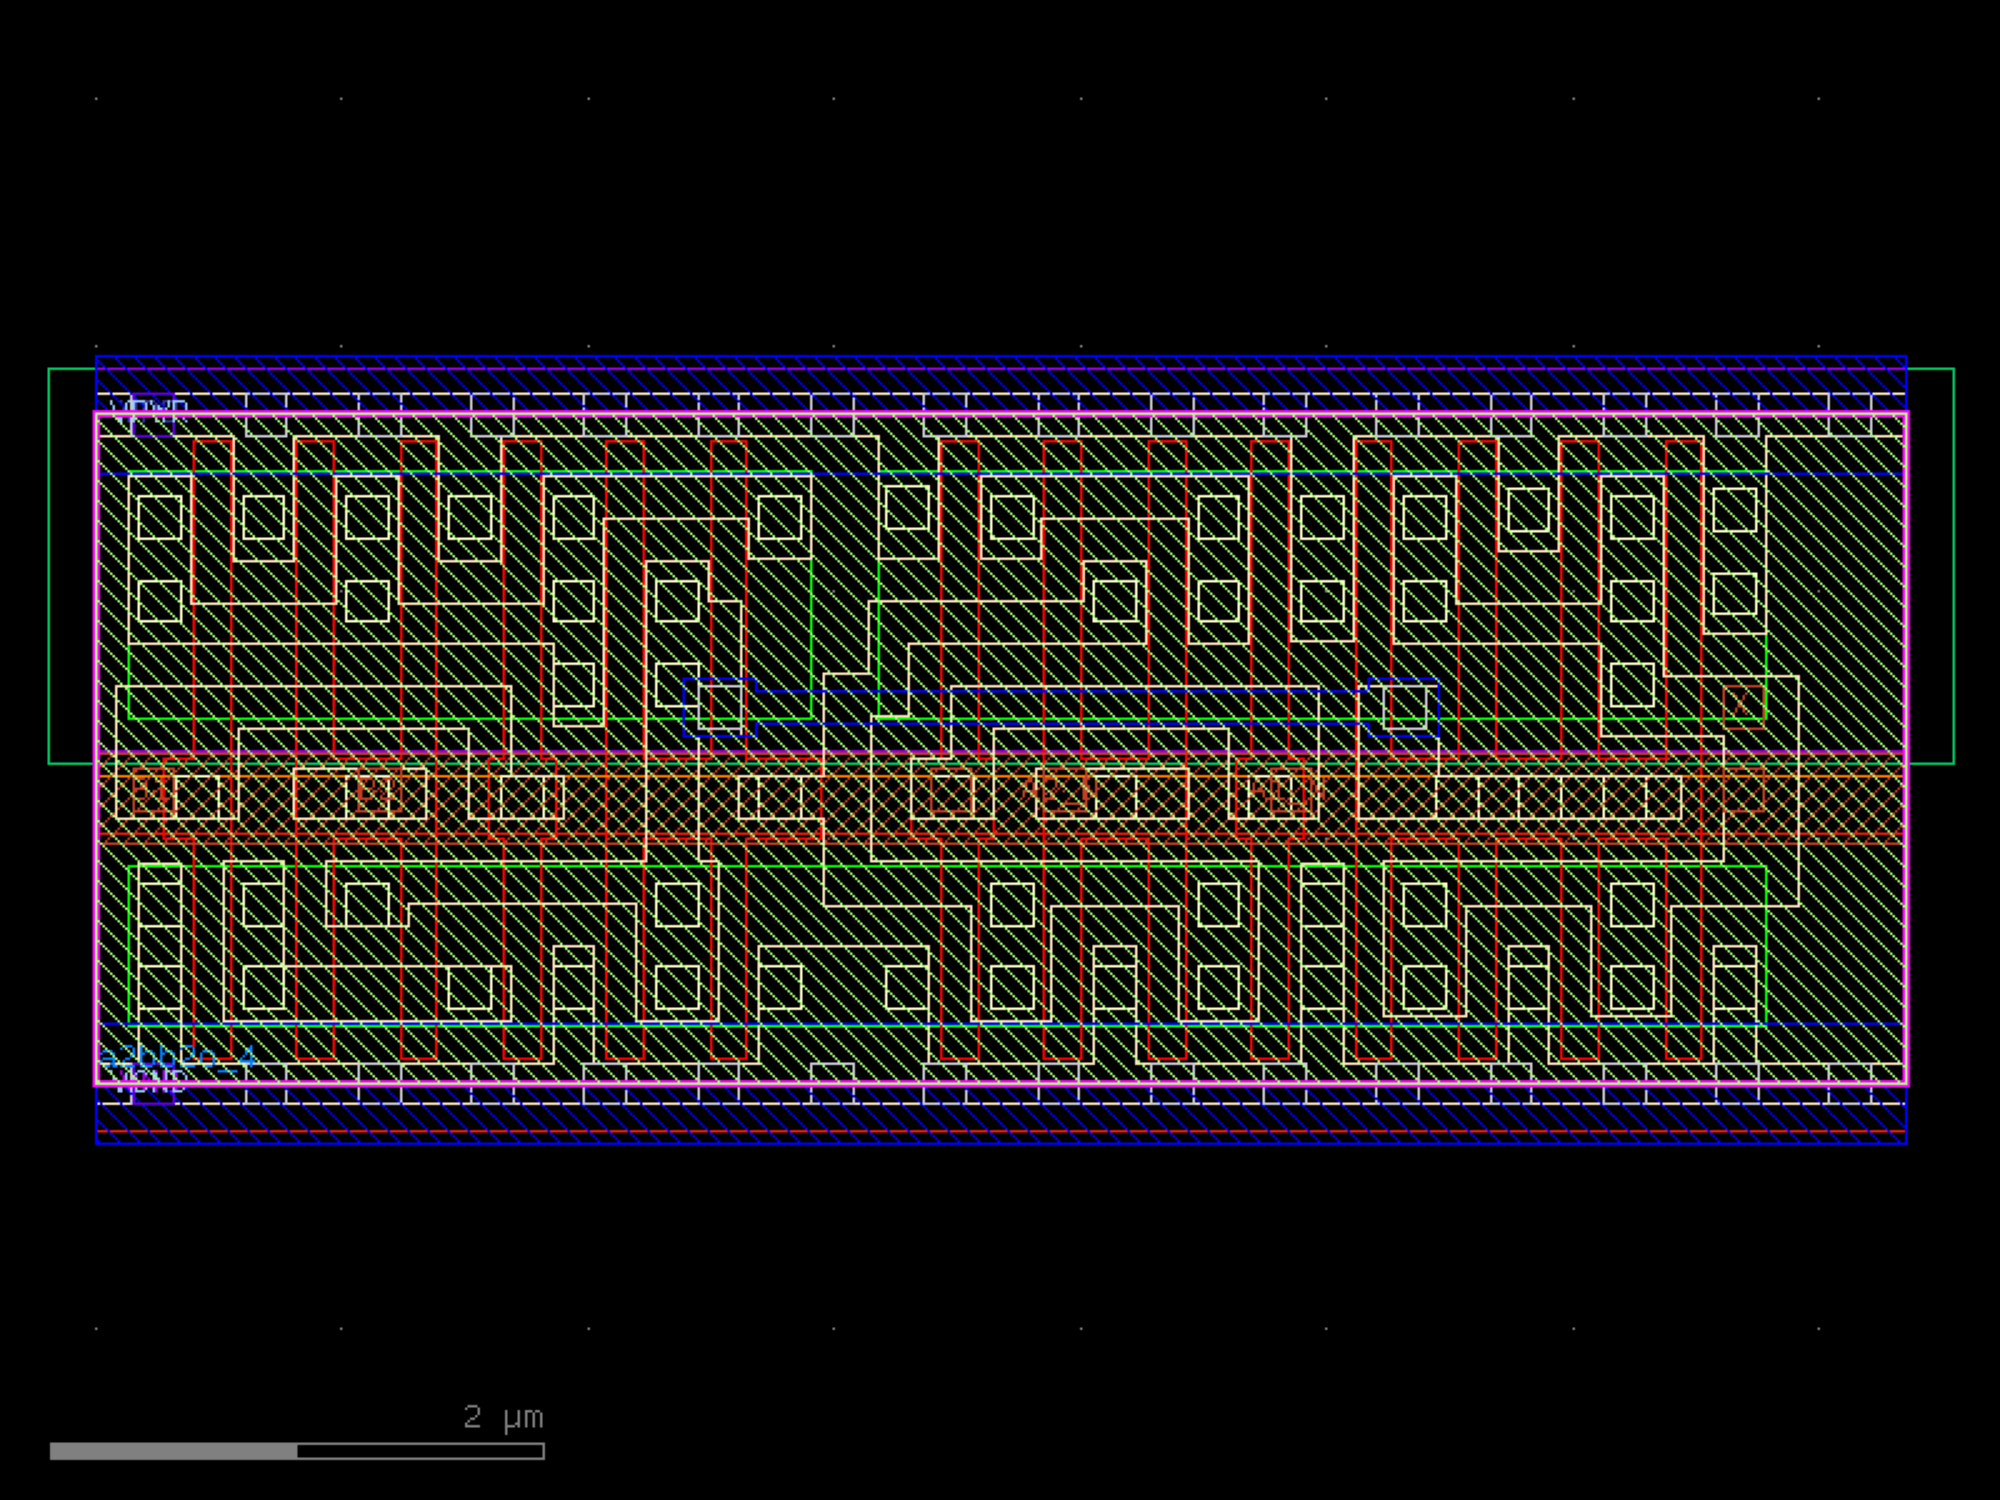
Task: Click the X output pin label
Action: 1742,702
